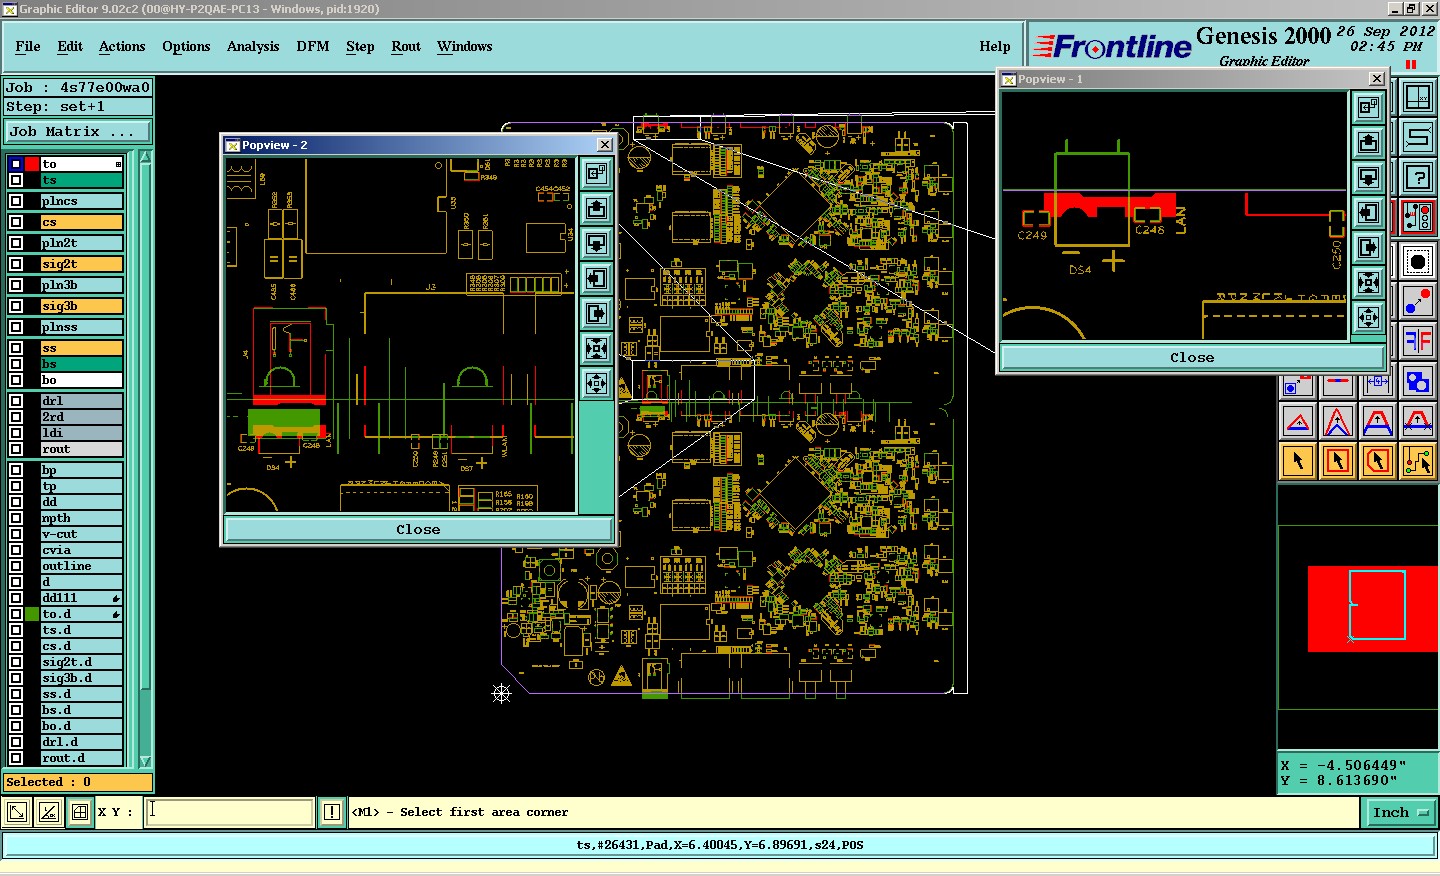The image size is (1440, 876).
Task: Open the Help menu
Action: point(995,46)
